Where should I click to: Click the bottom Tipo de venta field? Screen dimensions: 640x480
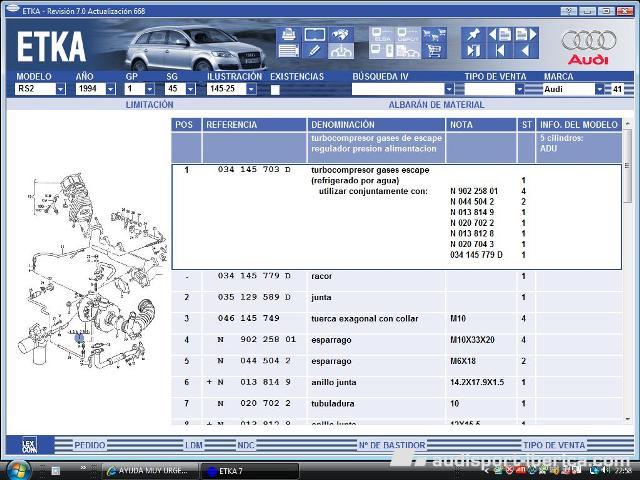click(554, 445)
